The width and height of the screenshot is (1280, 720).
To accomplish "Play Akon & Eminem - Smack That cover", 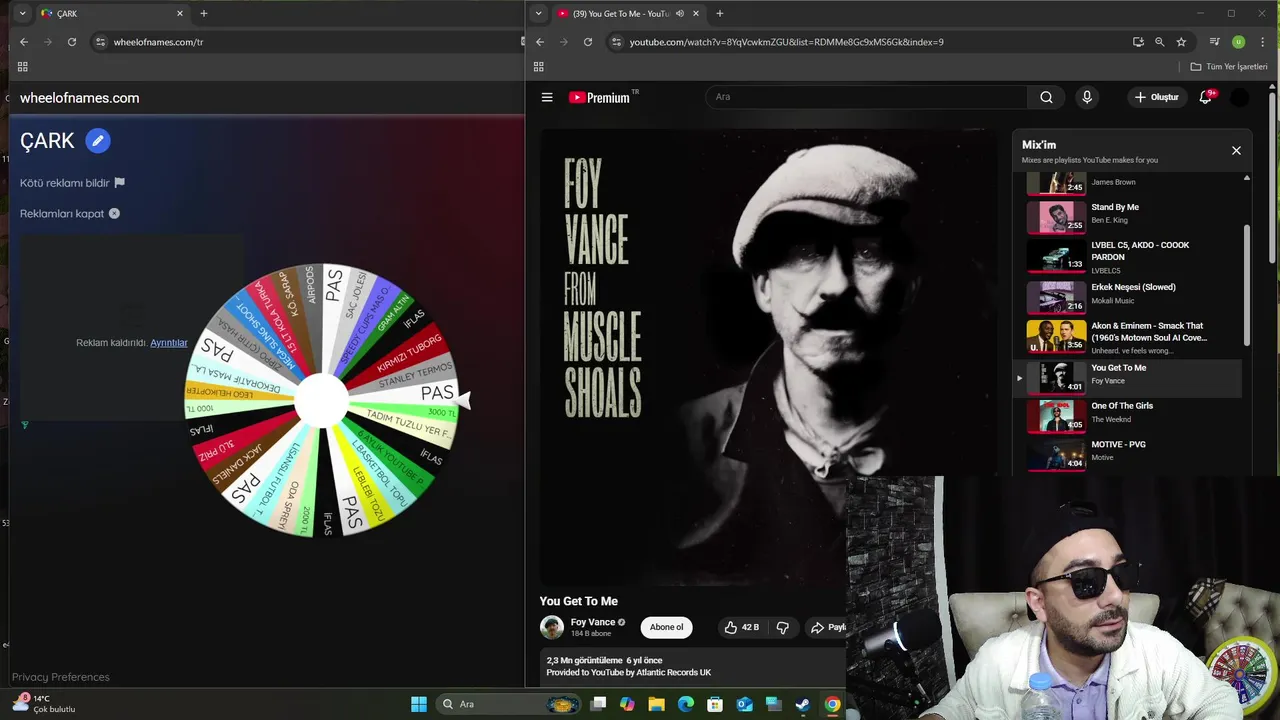I will click(1132, 337).
